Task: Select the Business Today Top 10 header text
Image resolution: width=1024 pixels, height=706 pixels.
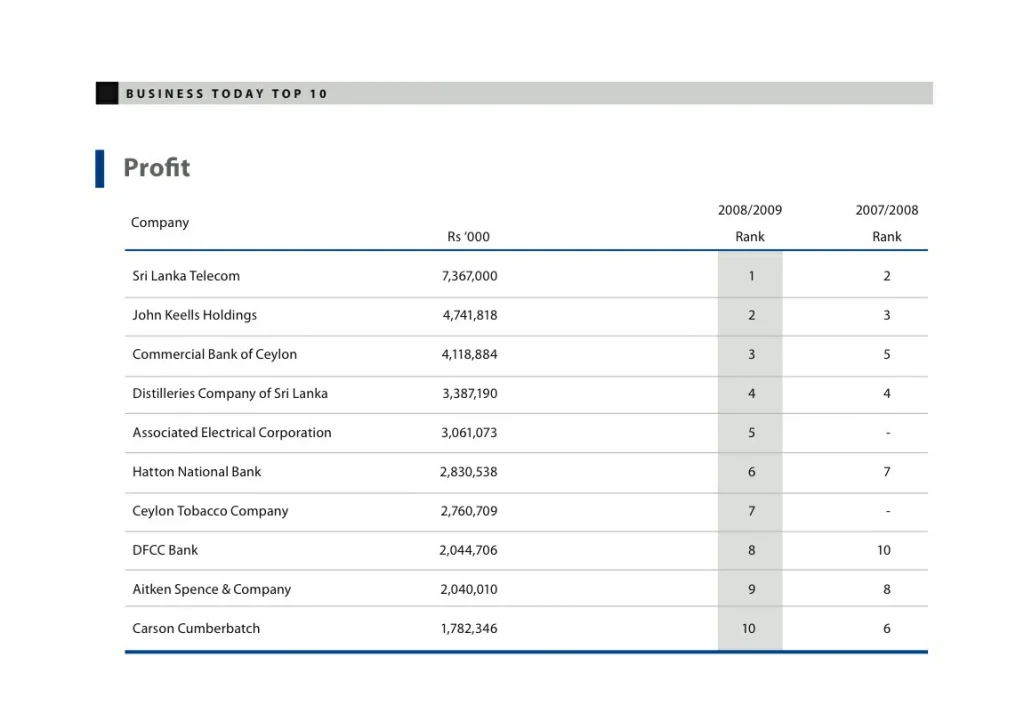Action: [227, 94]
